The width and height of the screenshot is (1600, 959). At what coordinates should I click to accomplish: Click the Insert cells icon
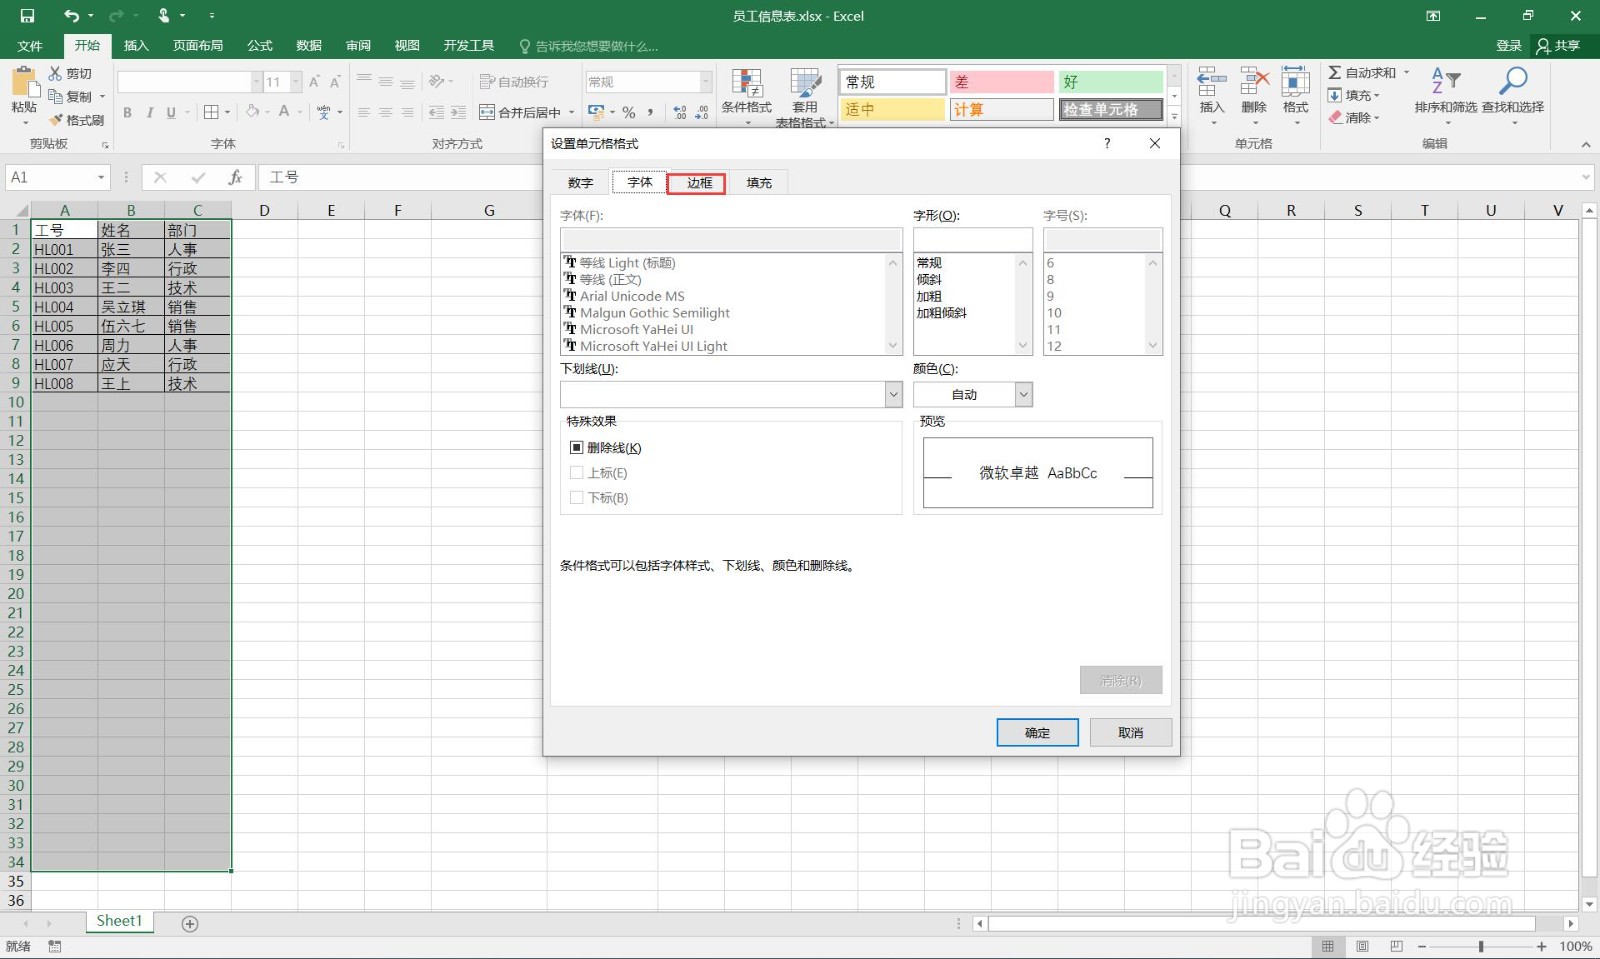point(1211,82)
